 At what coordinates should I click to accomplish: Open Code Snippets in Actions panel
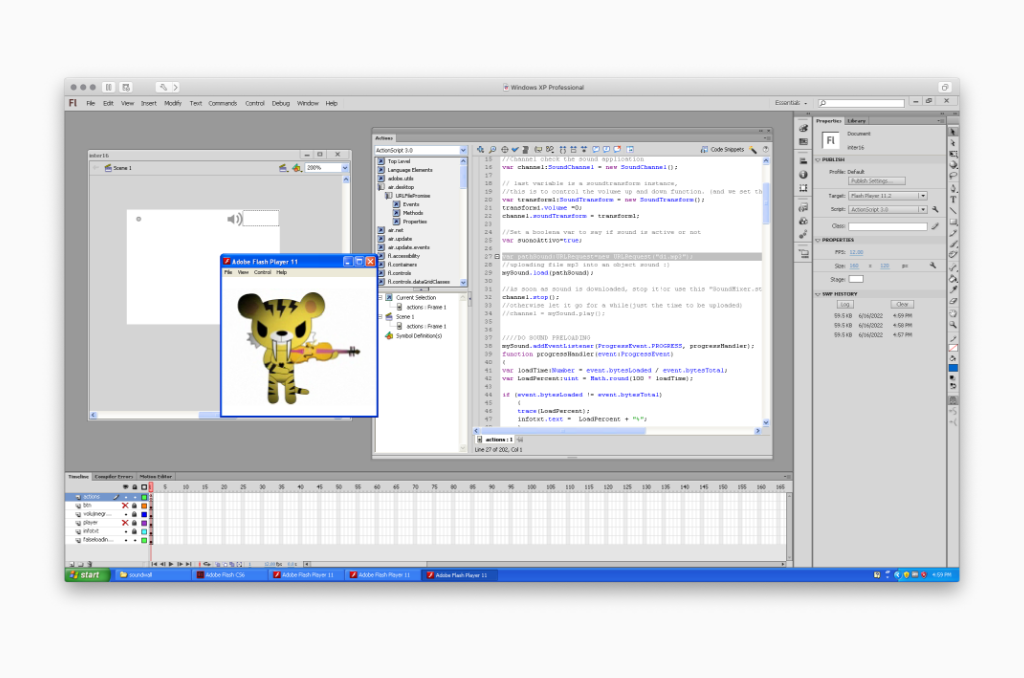click(722, 150)
